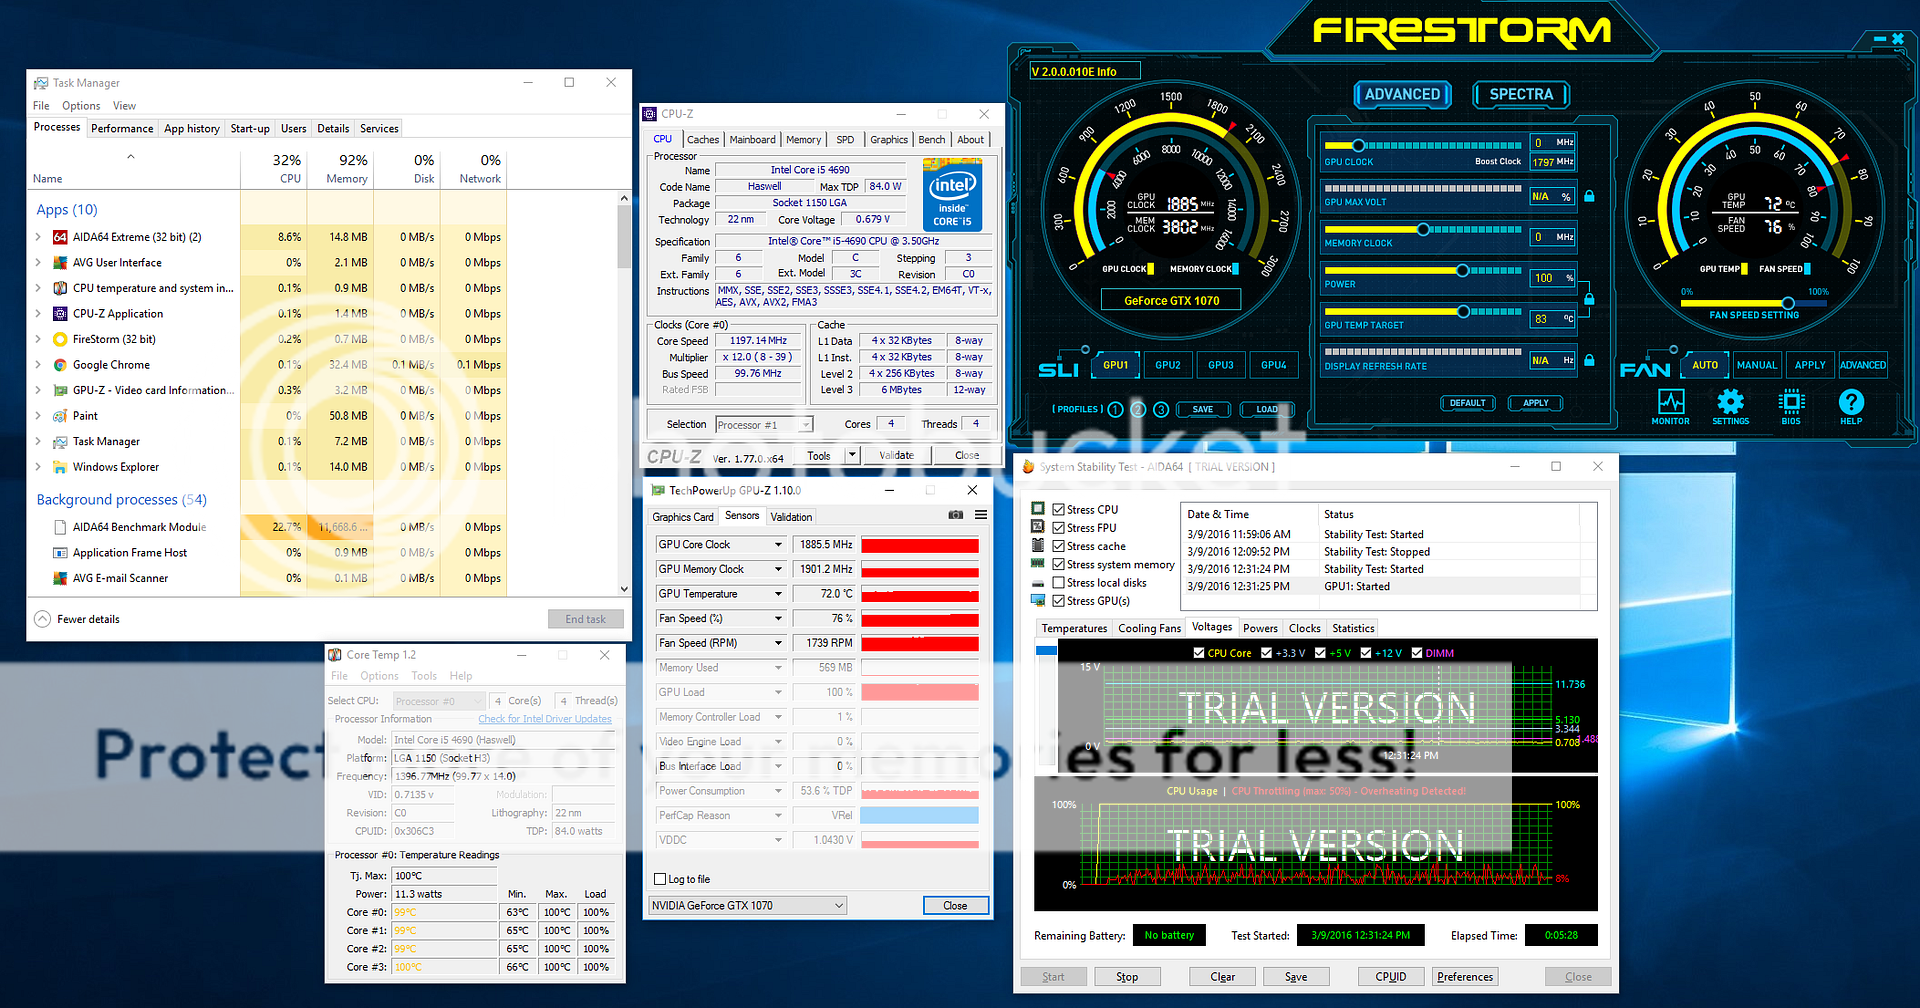This screenshot has height=1008, width=1920.
Task: Click the Intel Core i5 logo in CPU-Z
Action: pos(951,194)
